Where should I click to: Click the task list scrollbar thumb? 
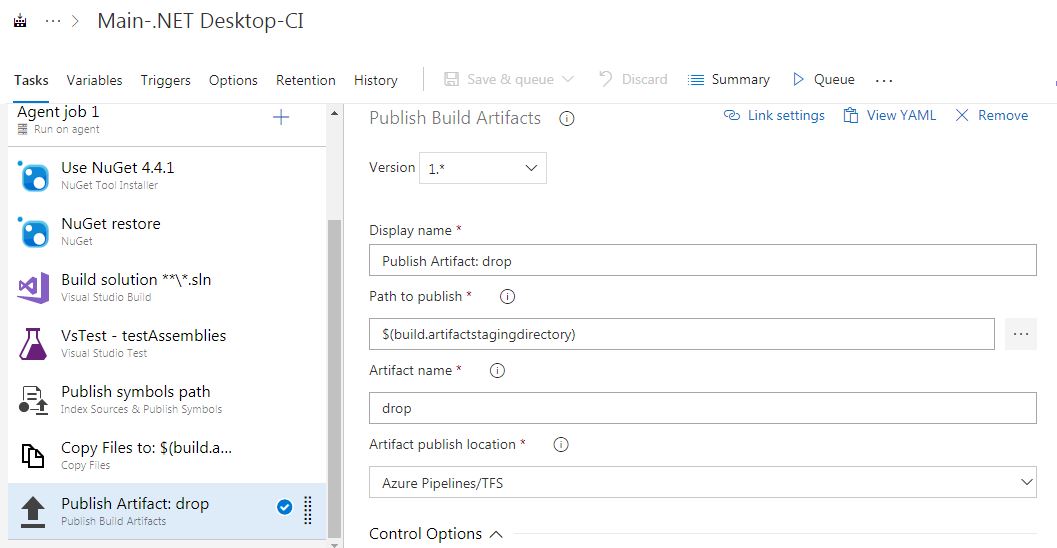334,377
